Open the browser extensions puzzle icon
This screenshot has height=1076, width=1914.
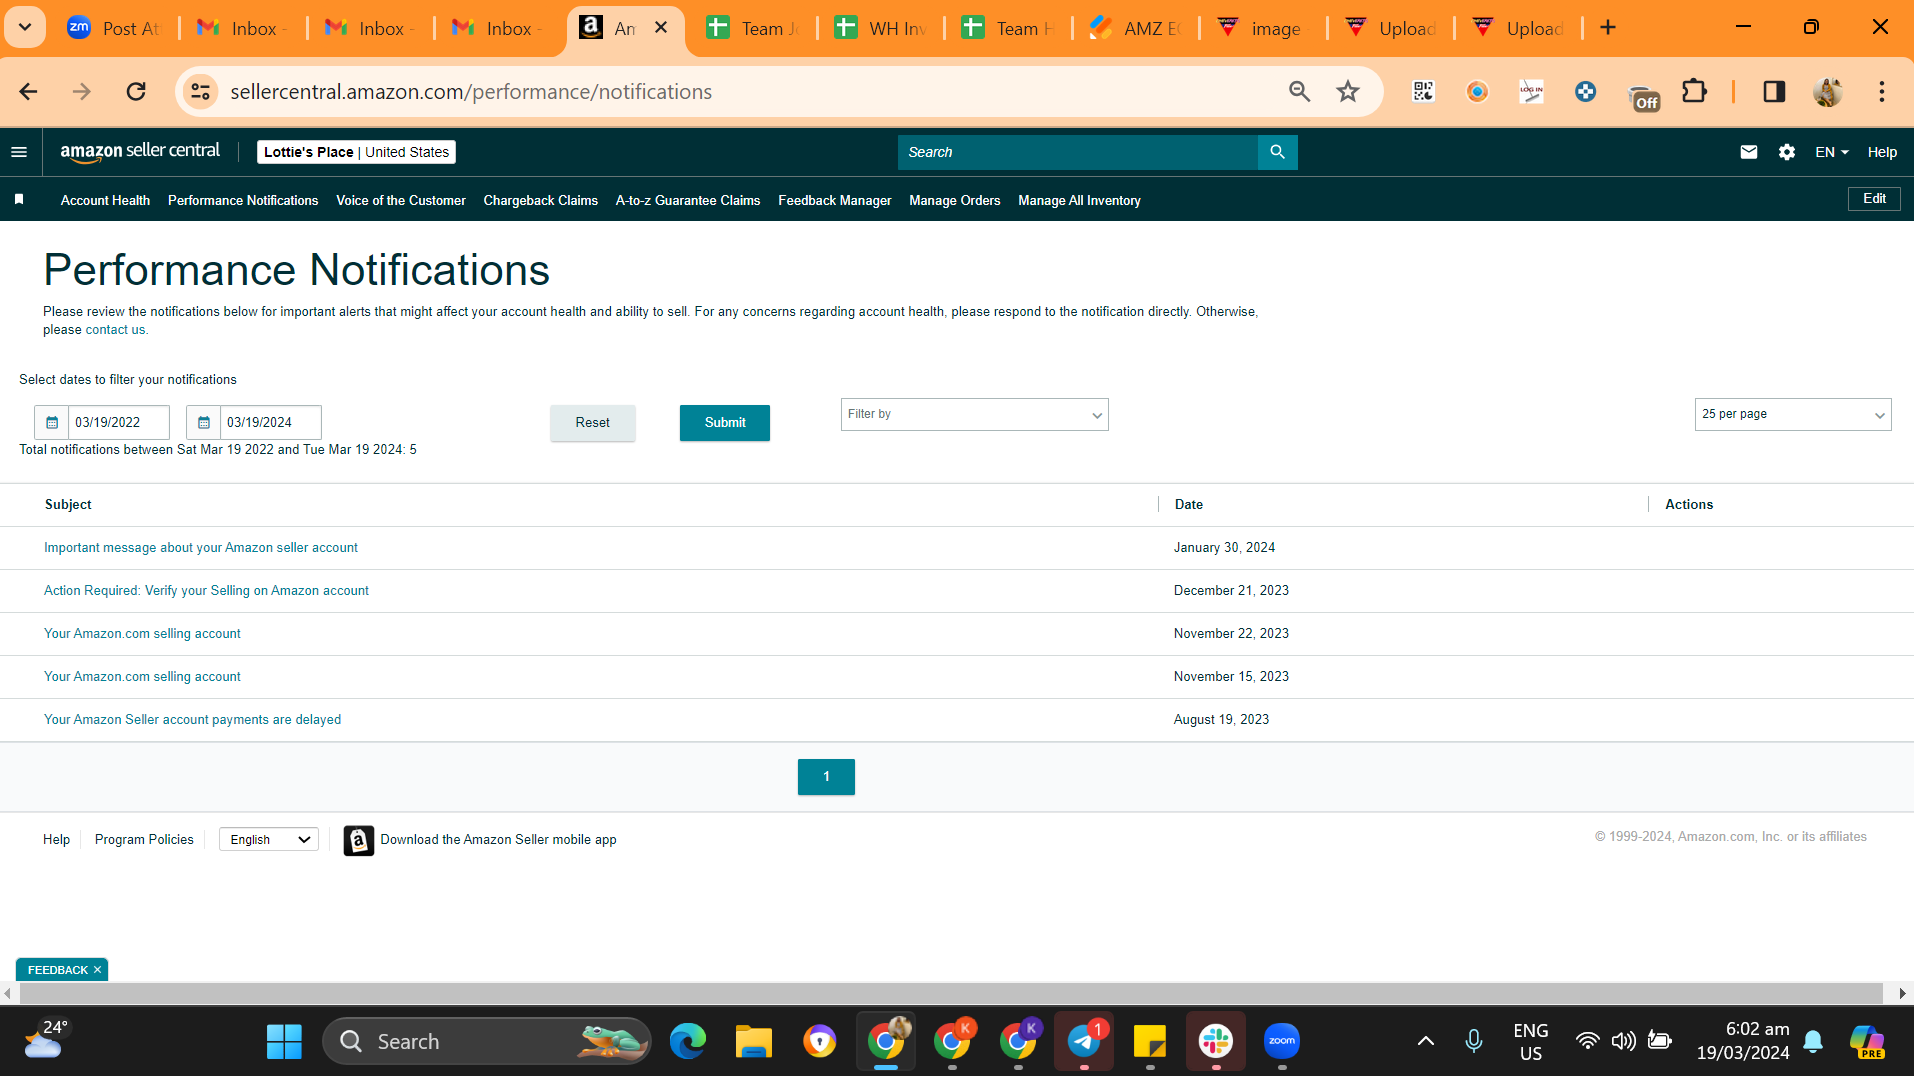tap(1694, 92)
